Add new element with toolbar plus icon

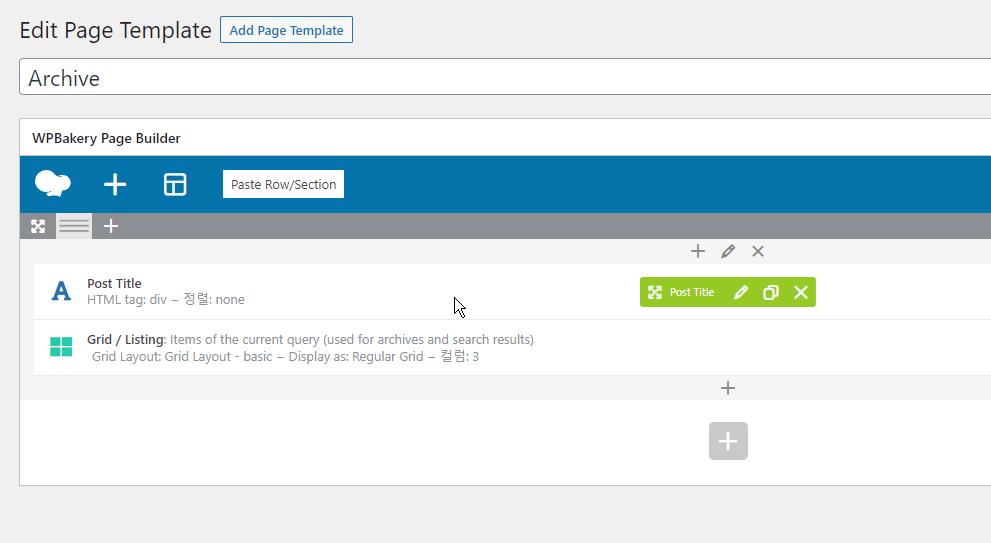pyautogui.click(x=114, y=185)
